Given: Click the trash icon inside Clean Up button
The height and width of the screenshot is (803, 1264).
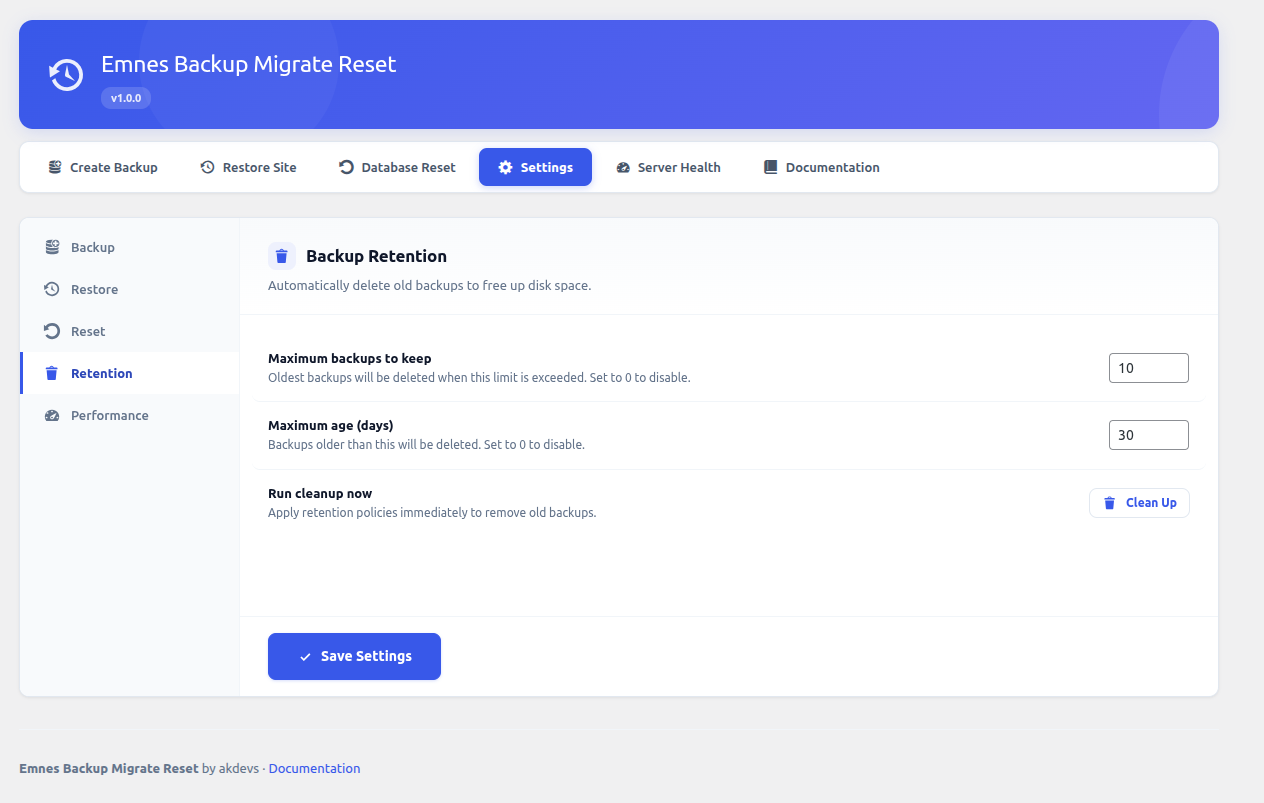Looking at the screenshot, I should [x=1110, y=502].
